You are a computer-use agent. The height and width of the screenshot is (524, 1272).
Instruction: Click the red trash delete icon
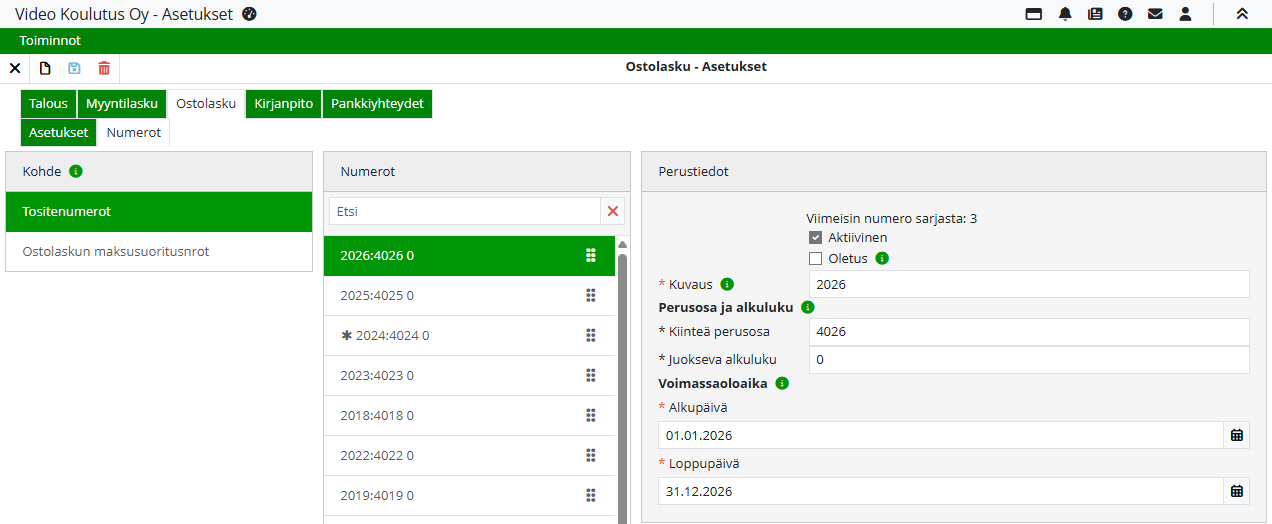[104, 68]
